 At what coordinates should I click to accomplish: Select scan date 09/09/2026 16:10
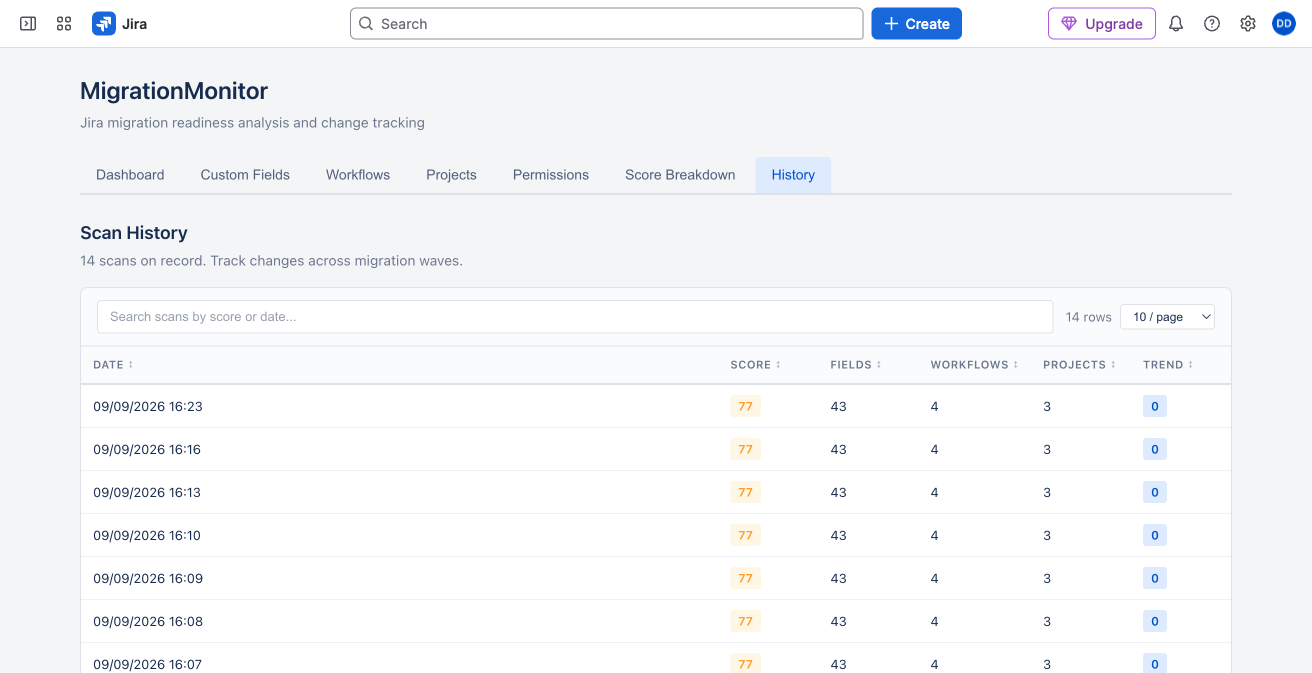coord(147,536)
